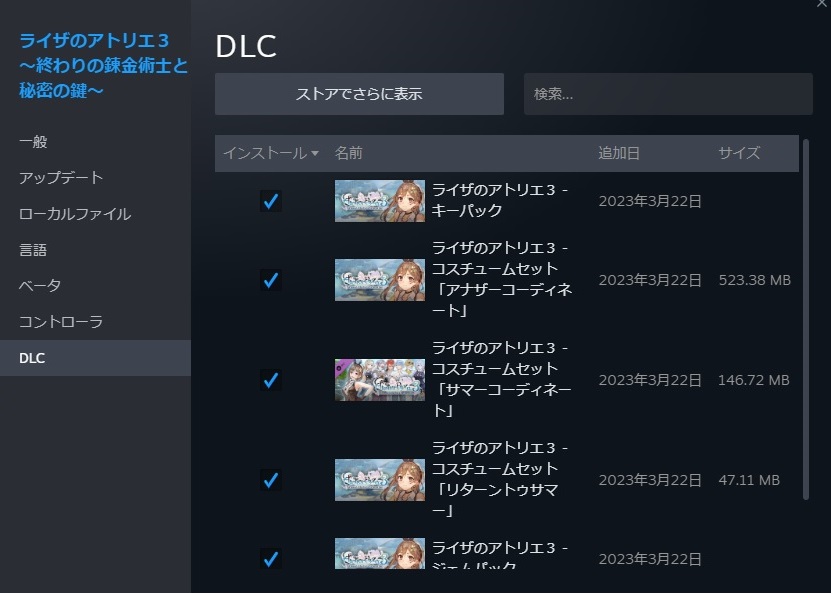This screenshot has height=593, width=831.
Task: Click the DLC list vertical scrollbar
Action: tap(806, 319)
